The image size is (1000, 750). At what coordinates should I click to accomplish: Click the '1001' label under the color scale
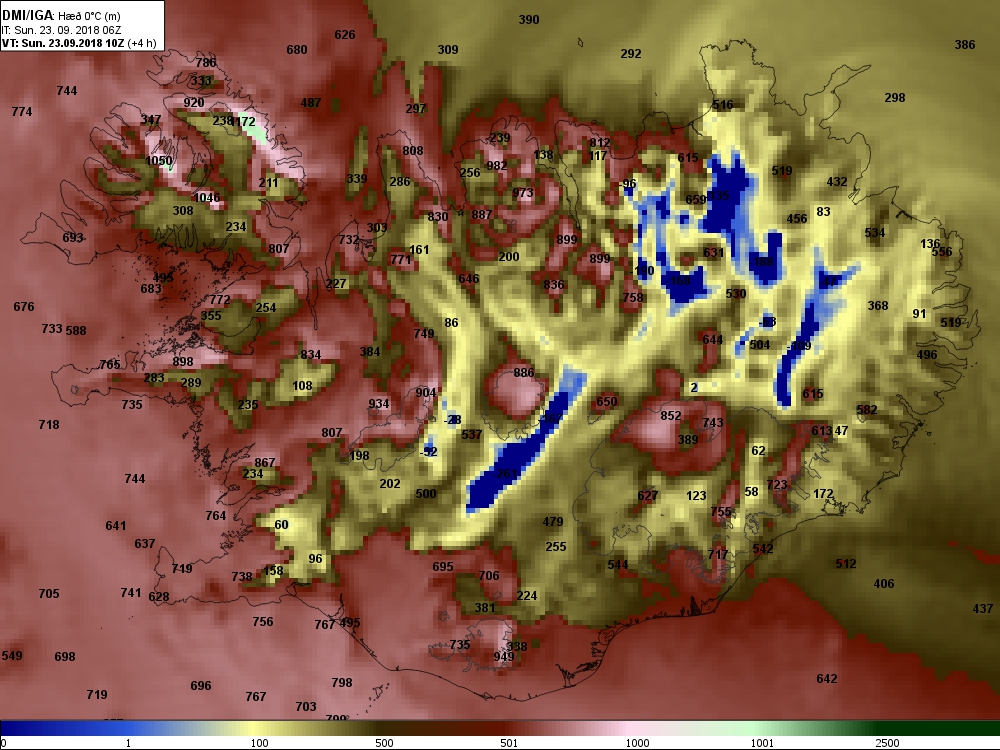762,743
